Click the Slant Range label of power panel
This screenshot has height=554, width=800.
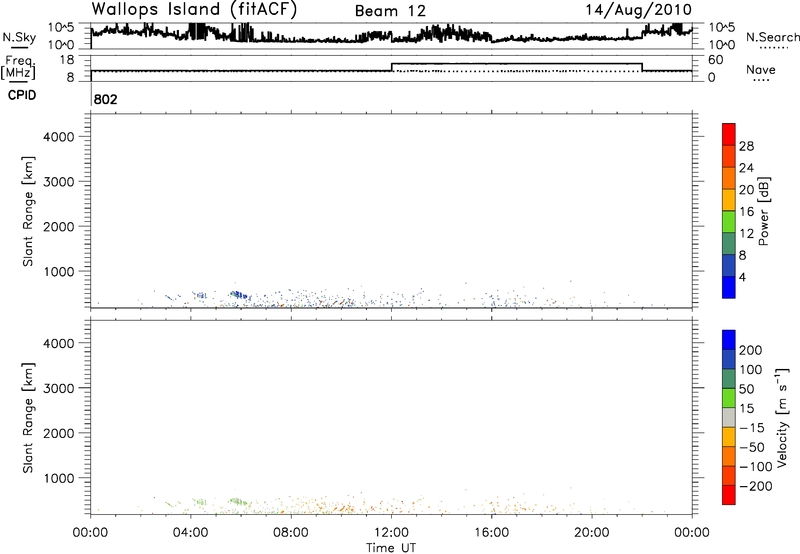(x=28, y=211)
